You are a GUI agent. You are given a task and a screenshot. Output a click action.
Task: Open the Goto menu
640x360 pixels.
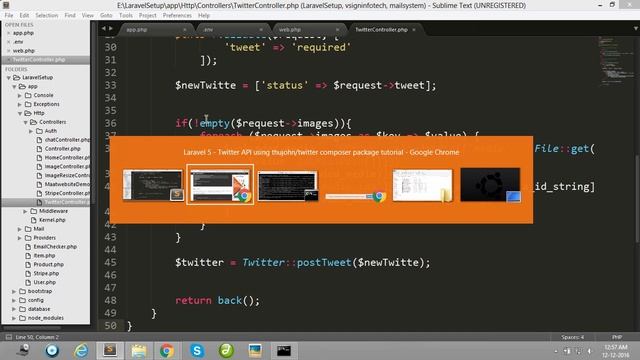[106, 16]
